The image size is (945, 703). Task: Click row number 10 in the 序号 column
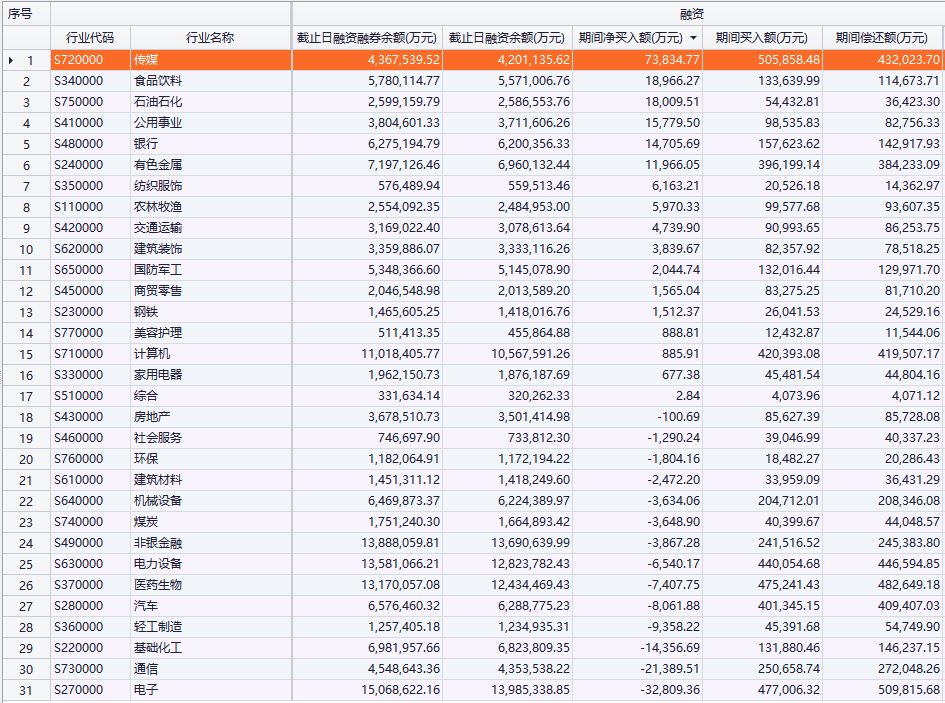click(27, 249)
